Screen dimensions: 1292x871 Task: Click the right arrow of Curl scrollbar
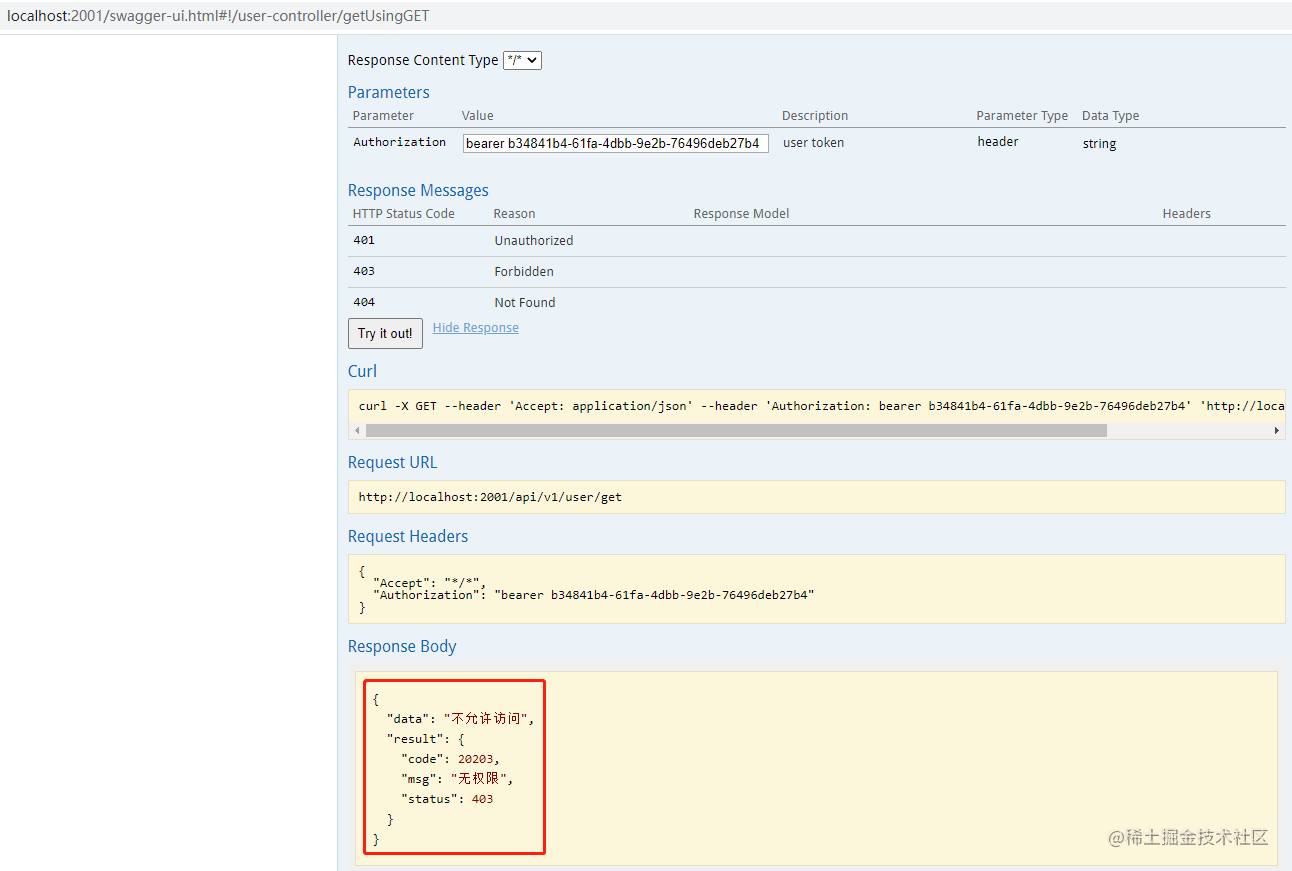(1276, 430)
